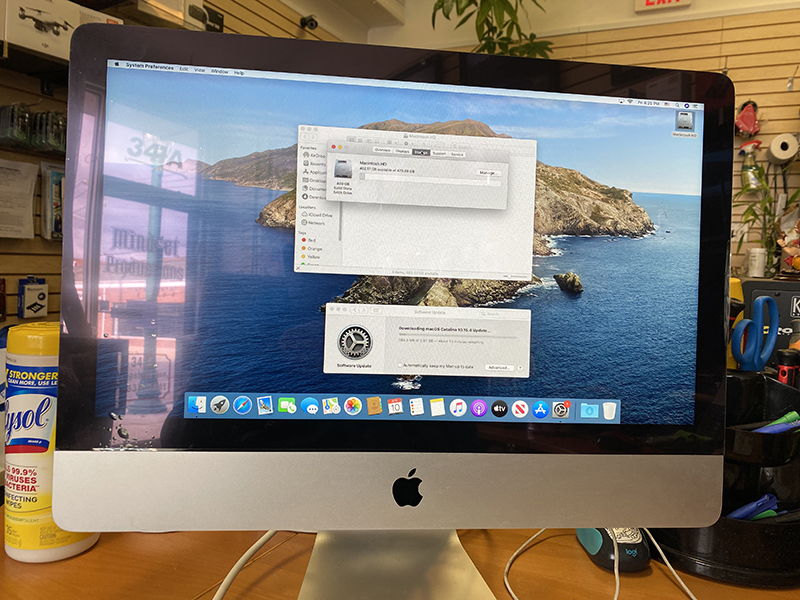Switch to the Displays tab
Screen dimensions: 800x600
[402, 152]
